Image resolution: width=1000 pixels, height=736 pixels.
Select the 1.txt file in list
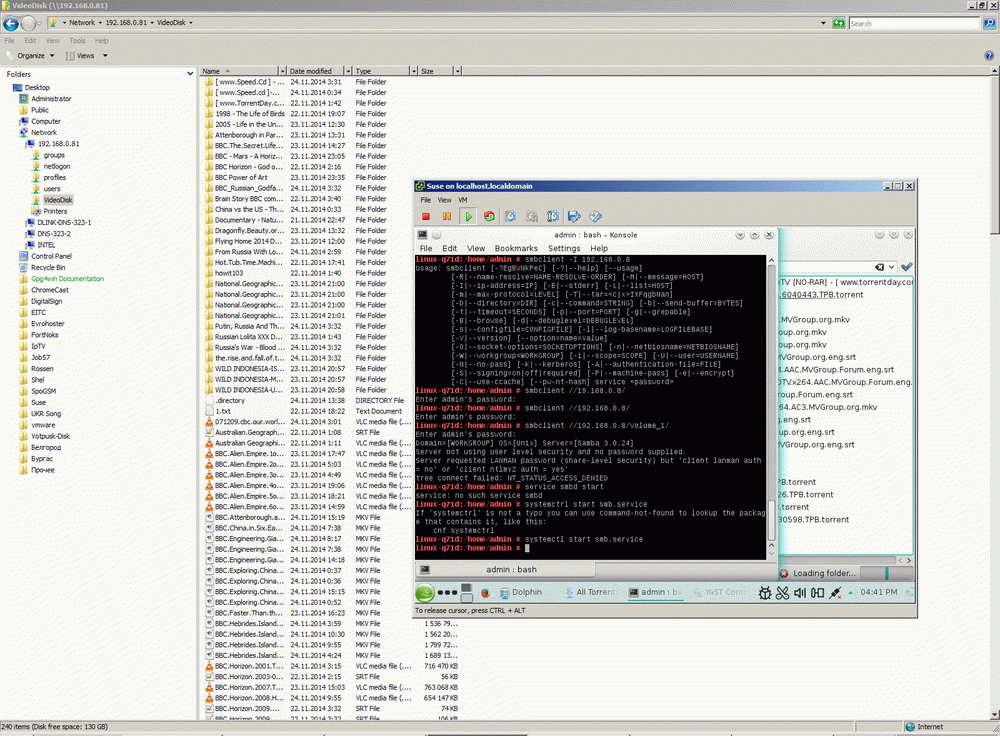pos(223,411)
